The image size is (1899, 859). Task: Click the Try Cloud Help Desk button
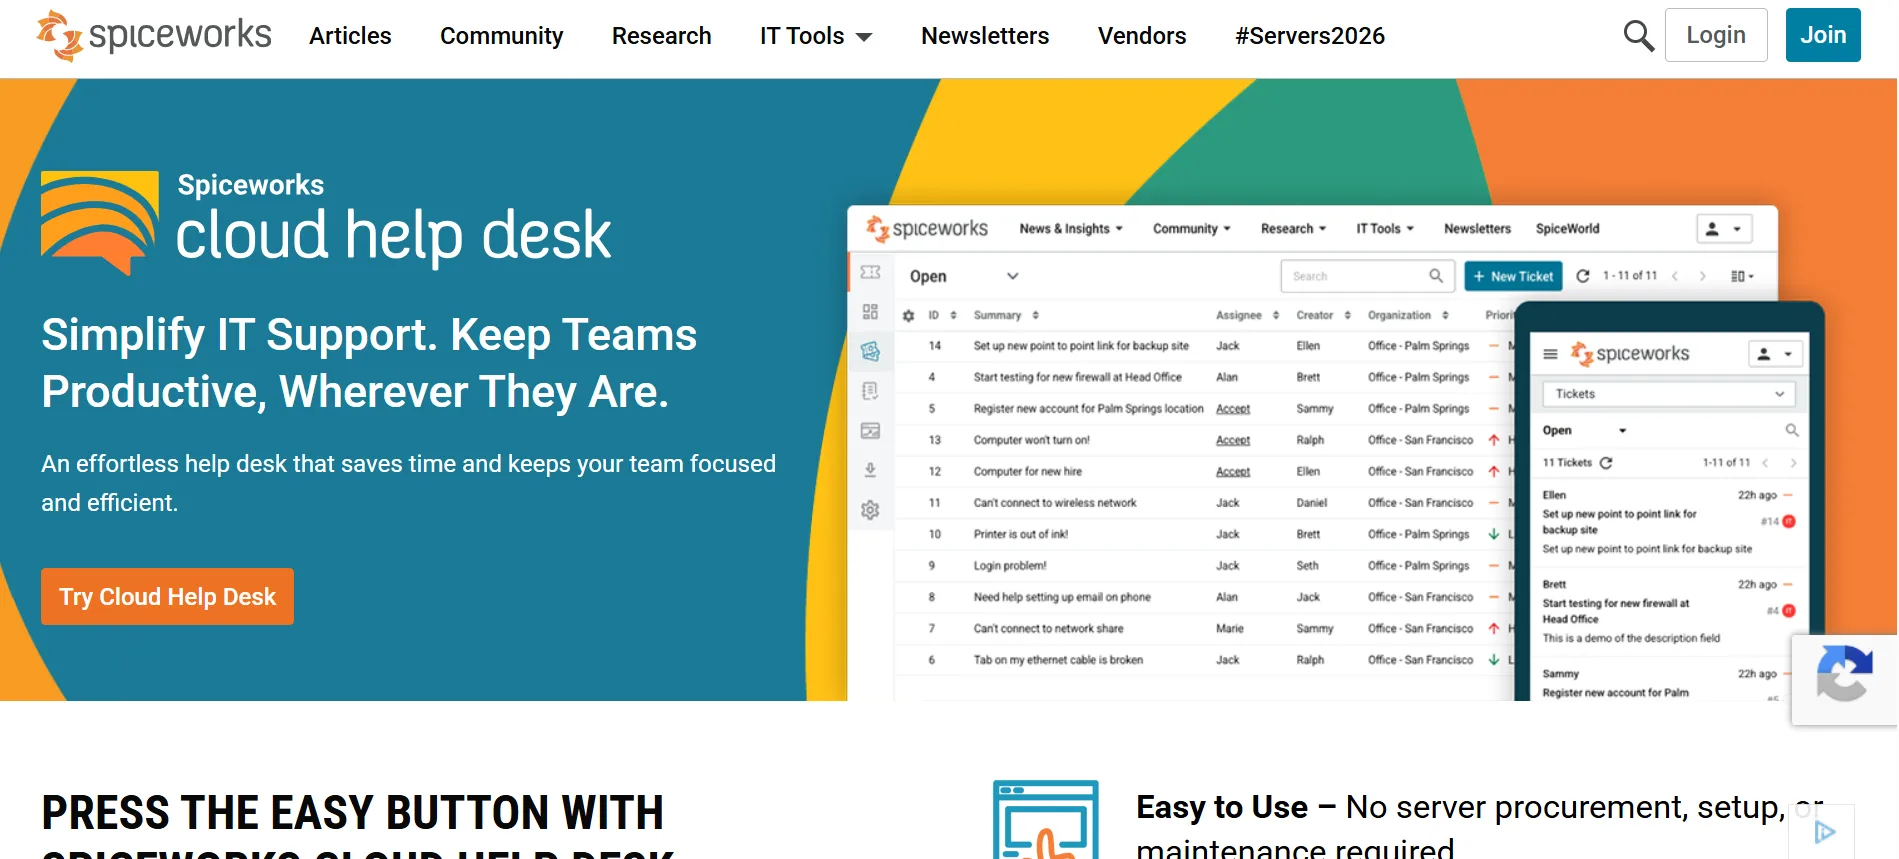click(167, 597)
